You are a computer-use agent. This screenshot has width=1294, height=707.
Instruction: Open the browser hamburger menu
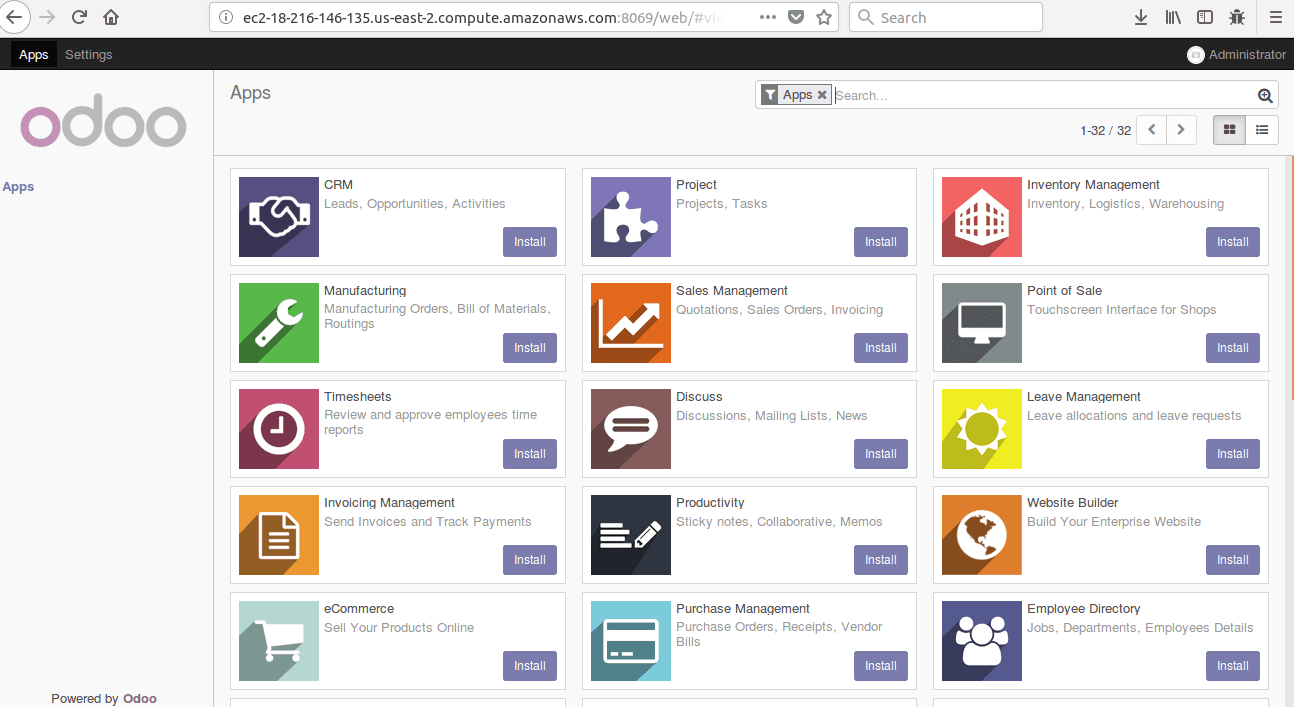click(1274, 17)
